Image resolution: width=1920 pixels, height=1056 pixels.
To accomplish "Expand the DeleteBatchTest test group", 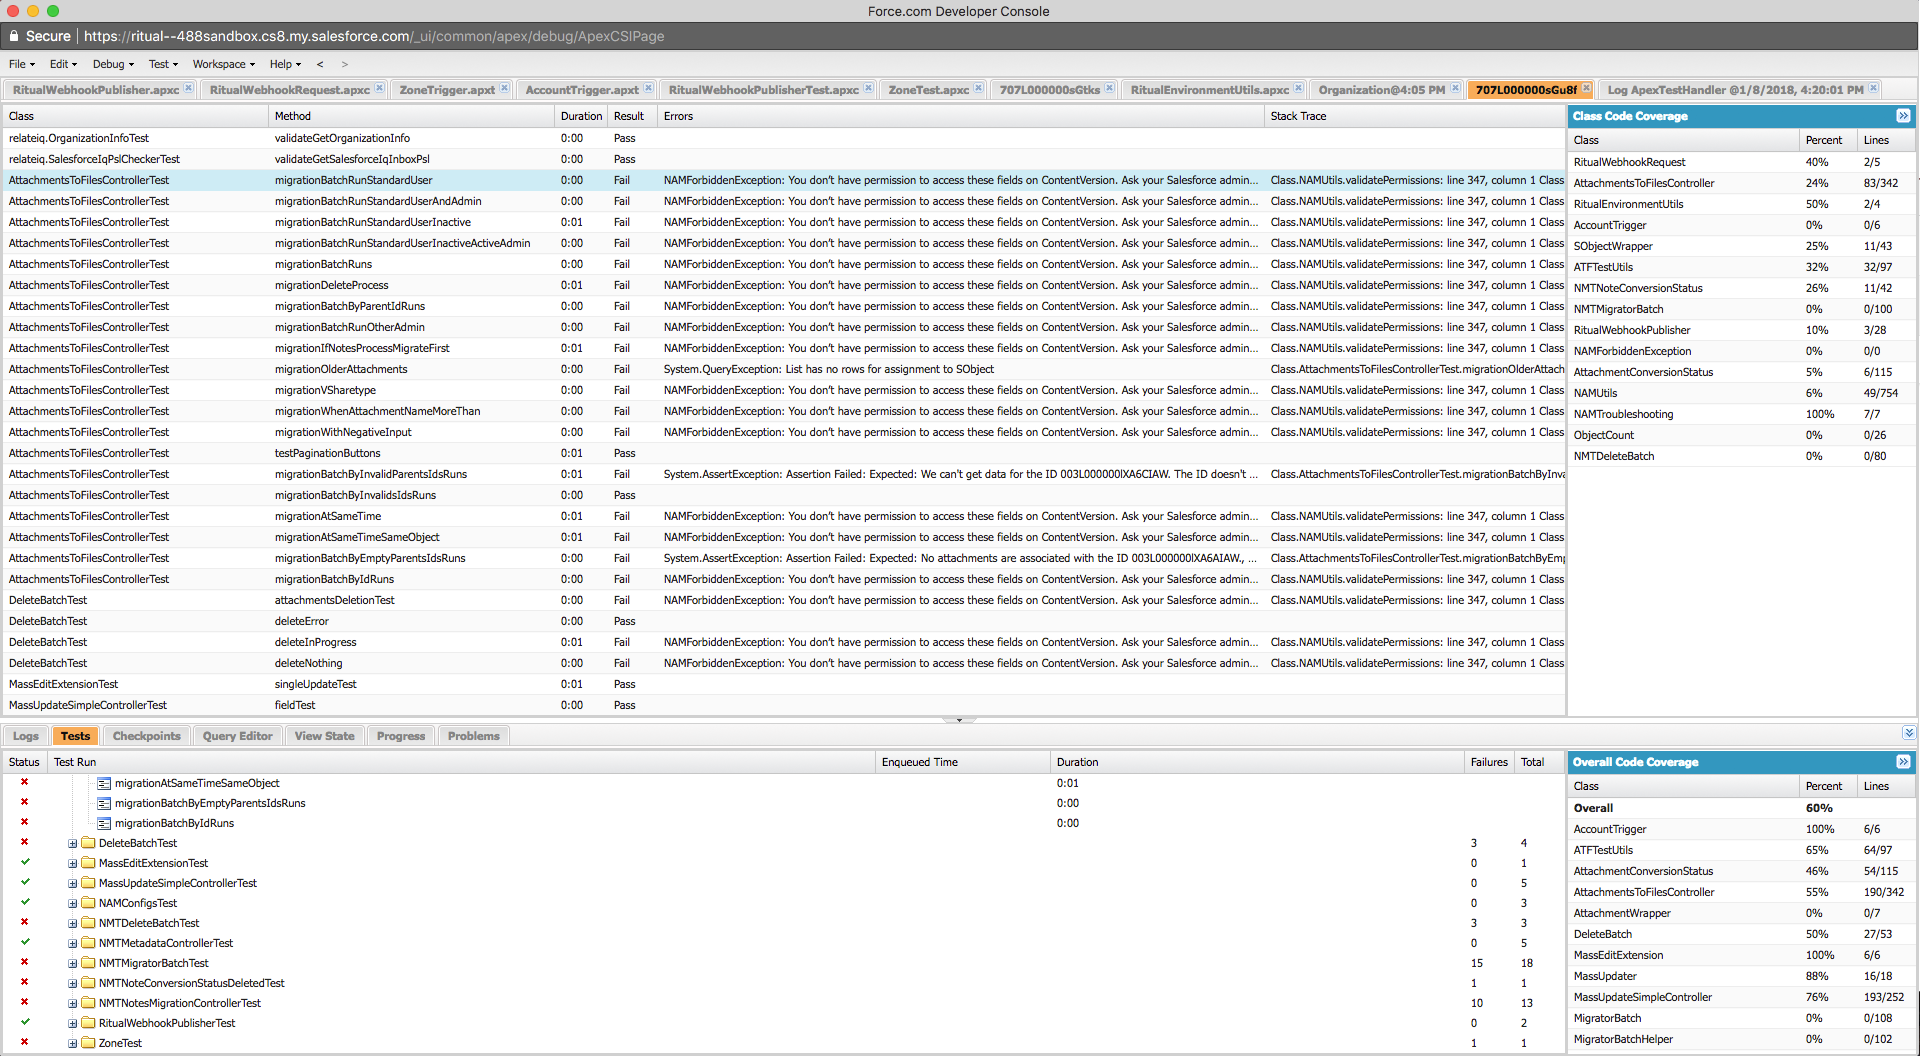I will point(71,843).
